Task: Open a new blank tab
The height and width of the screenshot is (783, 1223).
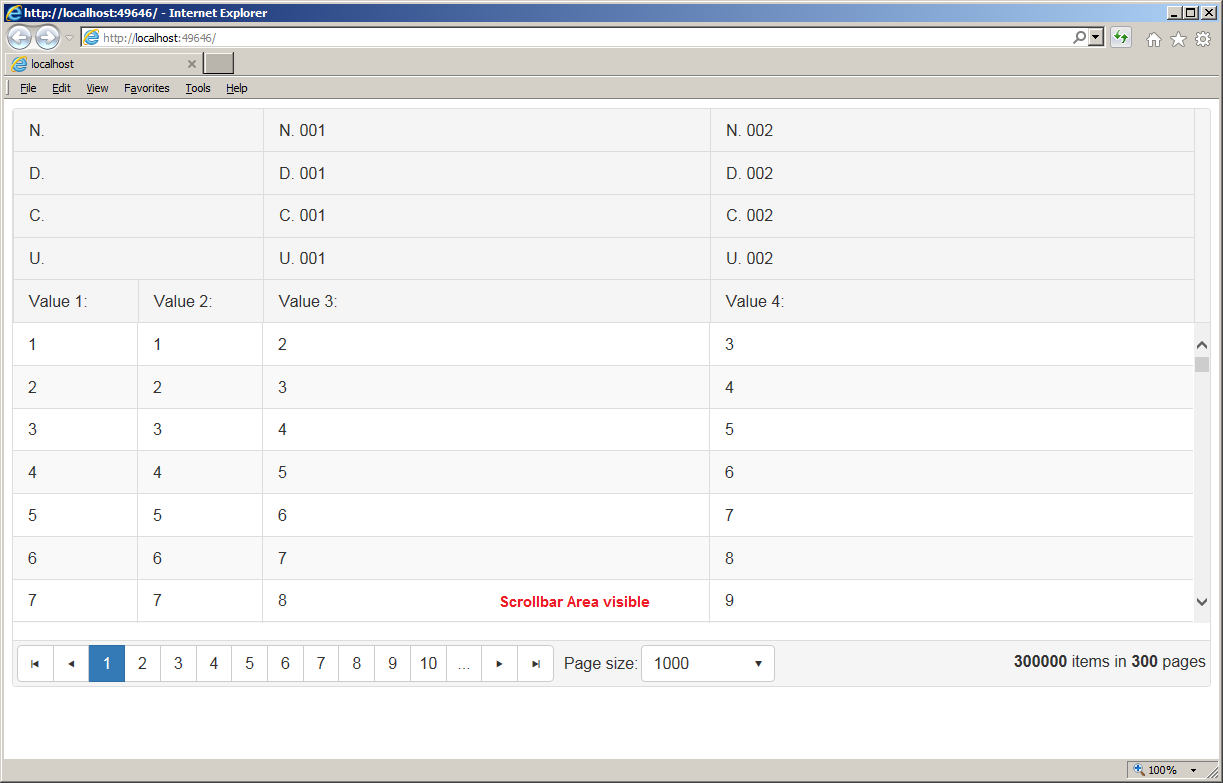Action: coord(218,64)
